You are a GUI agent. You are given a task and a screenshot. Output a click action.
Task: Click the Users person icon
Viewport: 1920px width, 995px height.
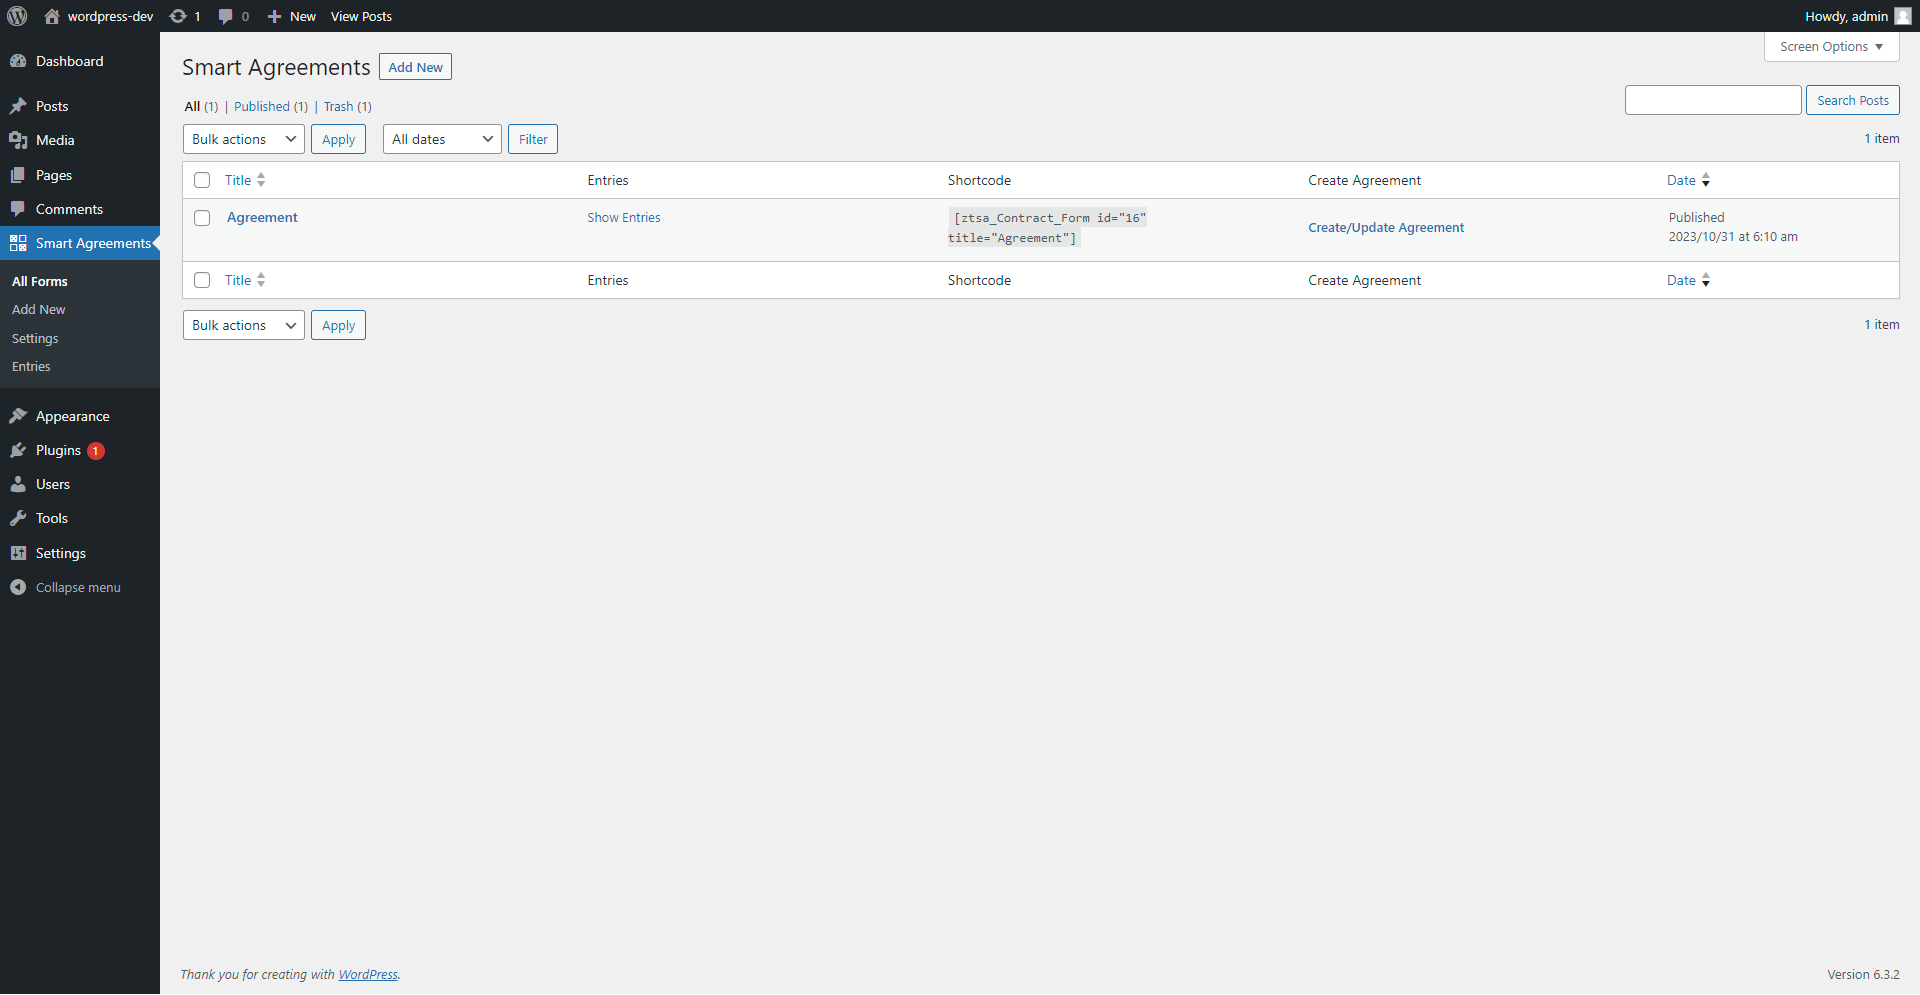click(18, 484)
